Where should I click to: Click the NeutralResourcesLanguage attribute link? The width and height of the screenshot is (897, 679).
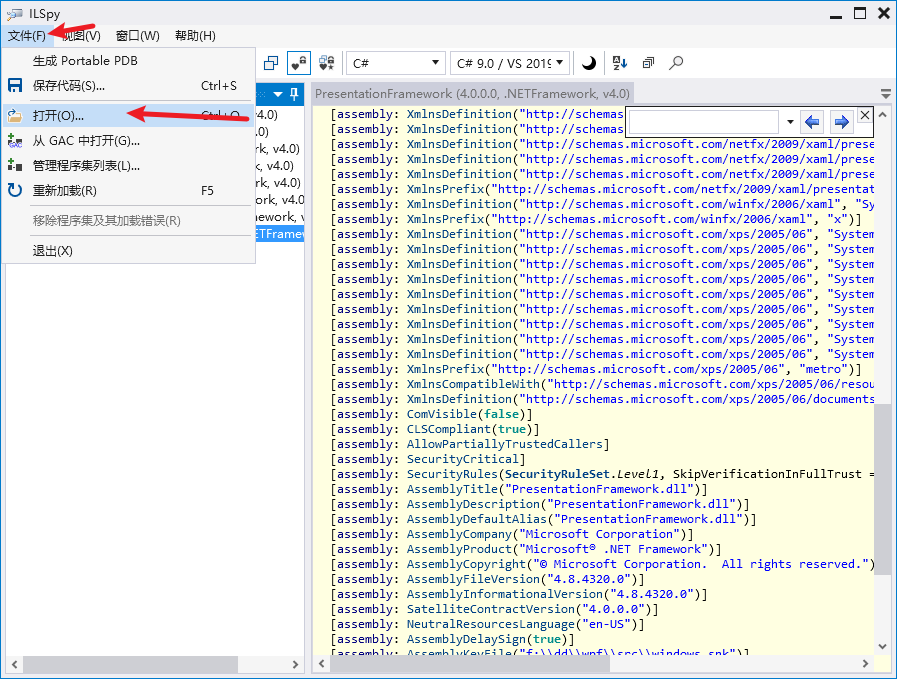[x=491, y=624]
